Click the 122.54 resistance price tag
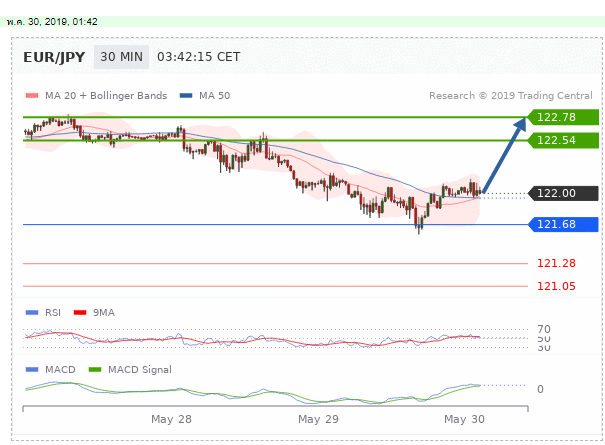 (563, 140)
